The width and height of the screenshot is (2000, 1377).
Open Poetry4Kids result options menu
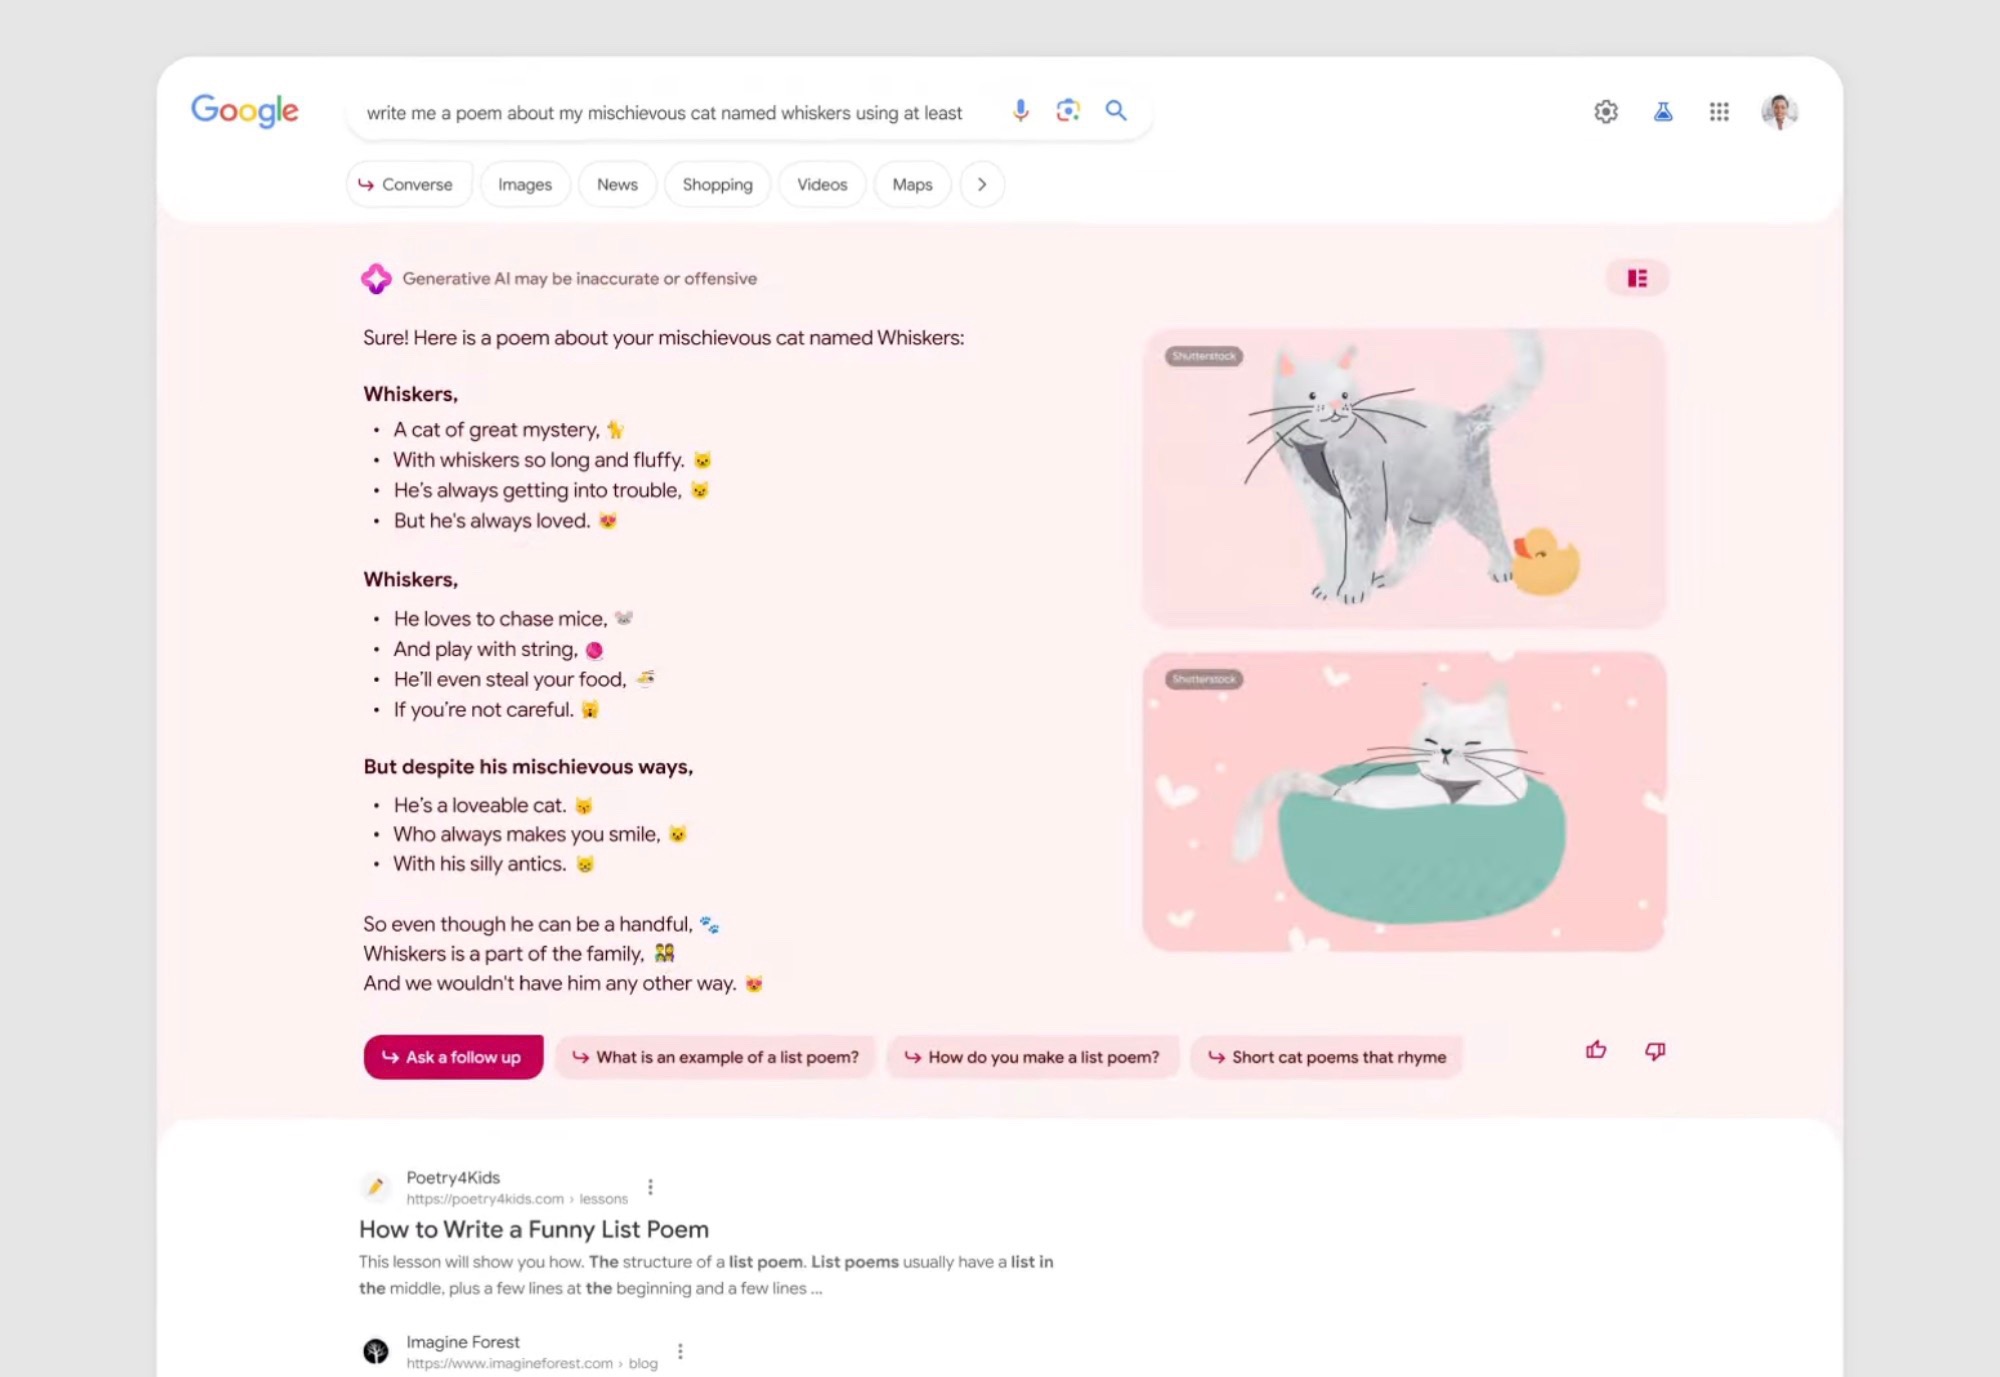650,1187
